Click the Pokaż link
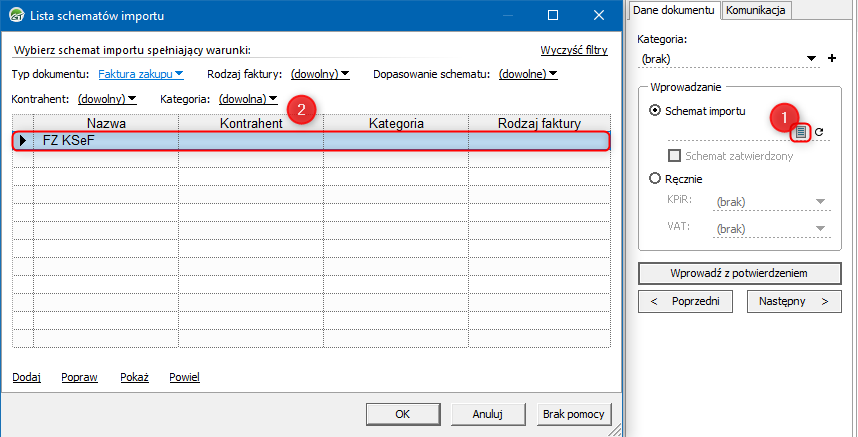 click(135, 377)
